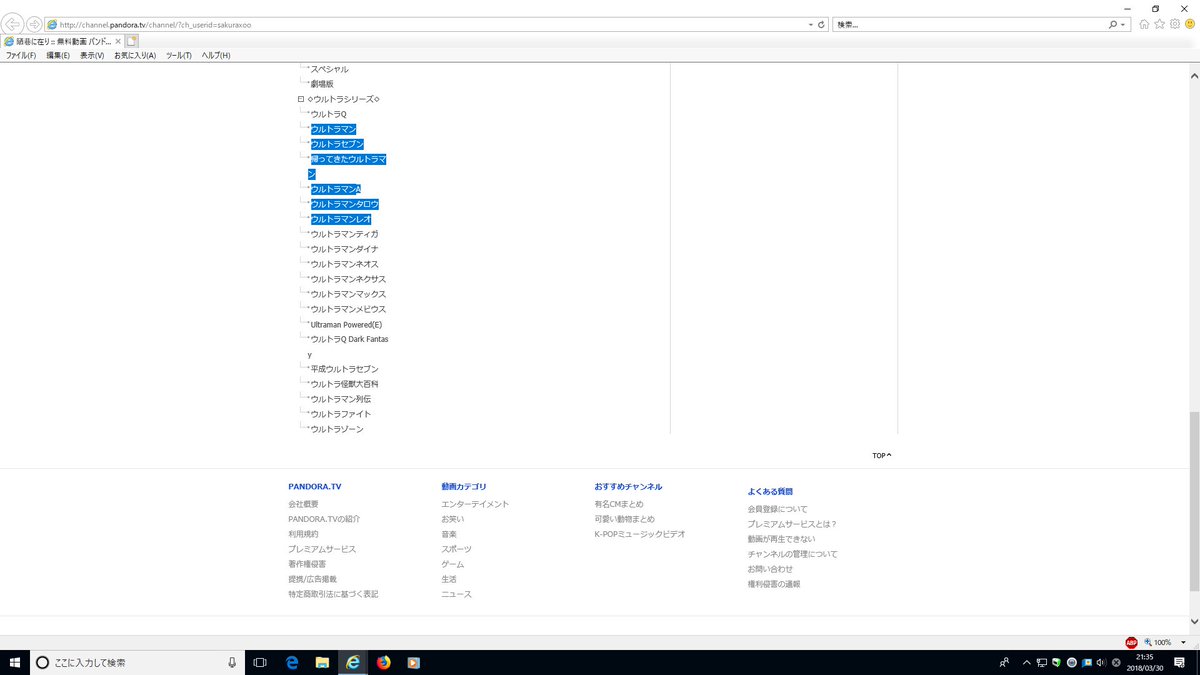Open ウルトラマン列伝 category
Viewport: 1200px width, 675px height.
[x=341, y=399]
